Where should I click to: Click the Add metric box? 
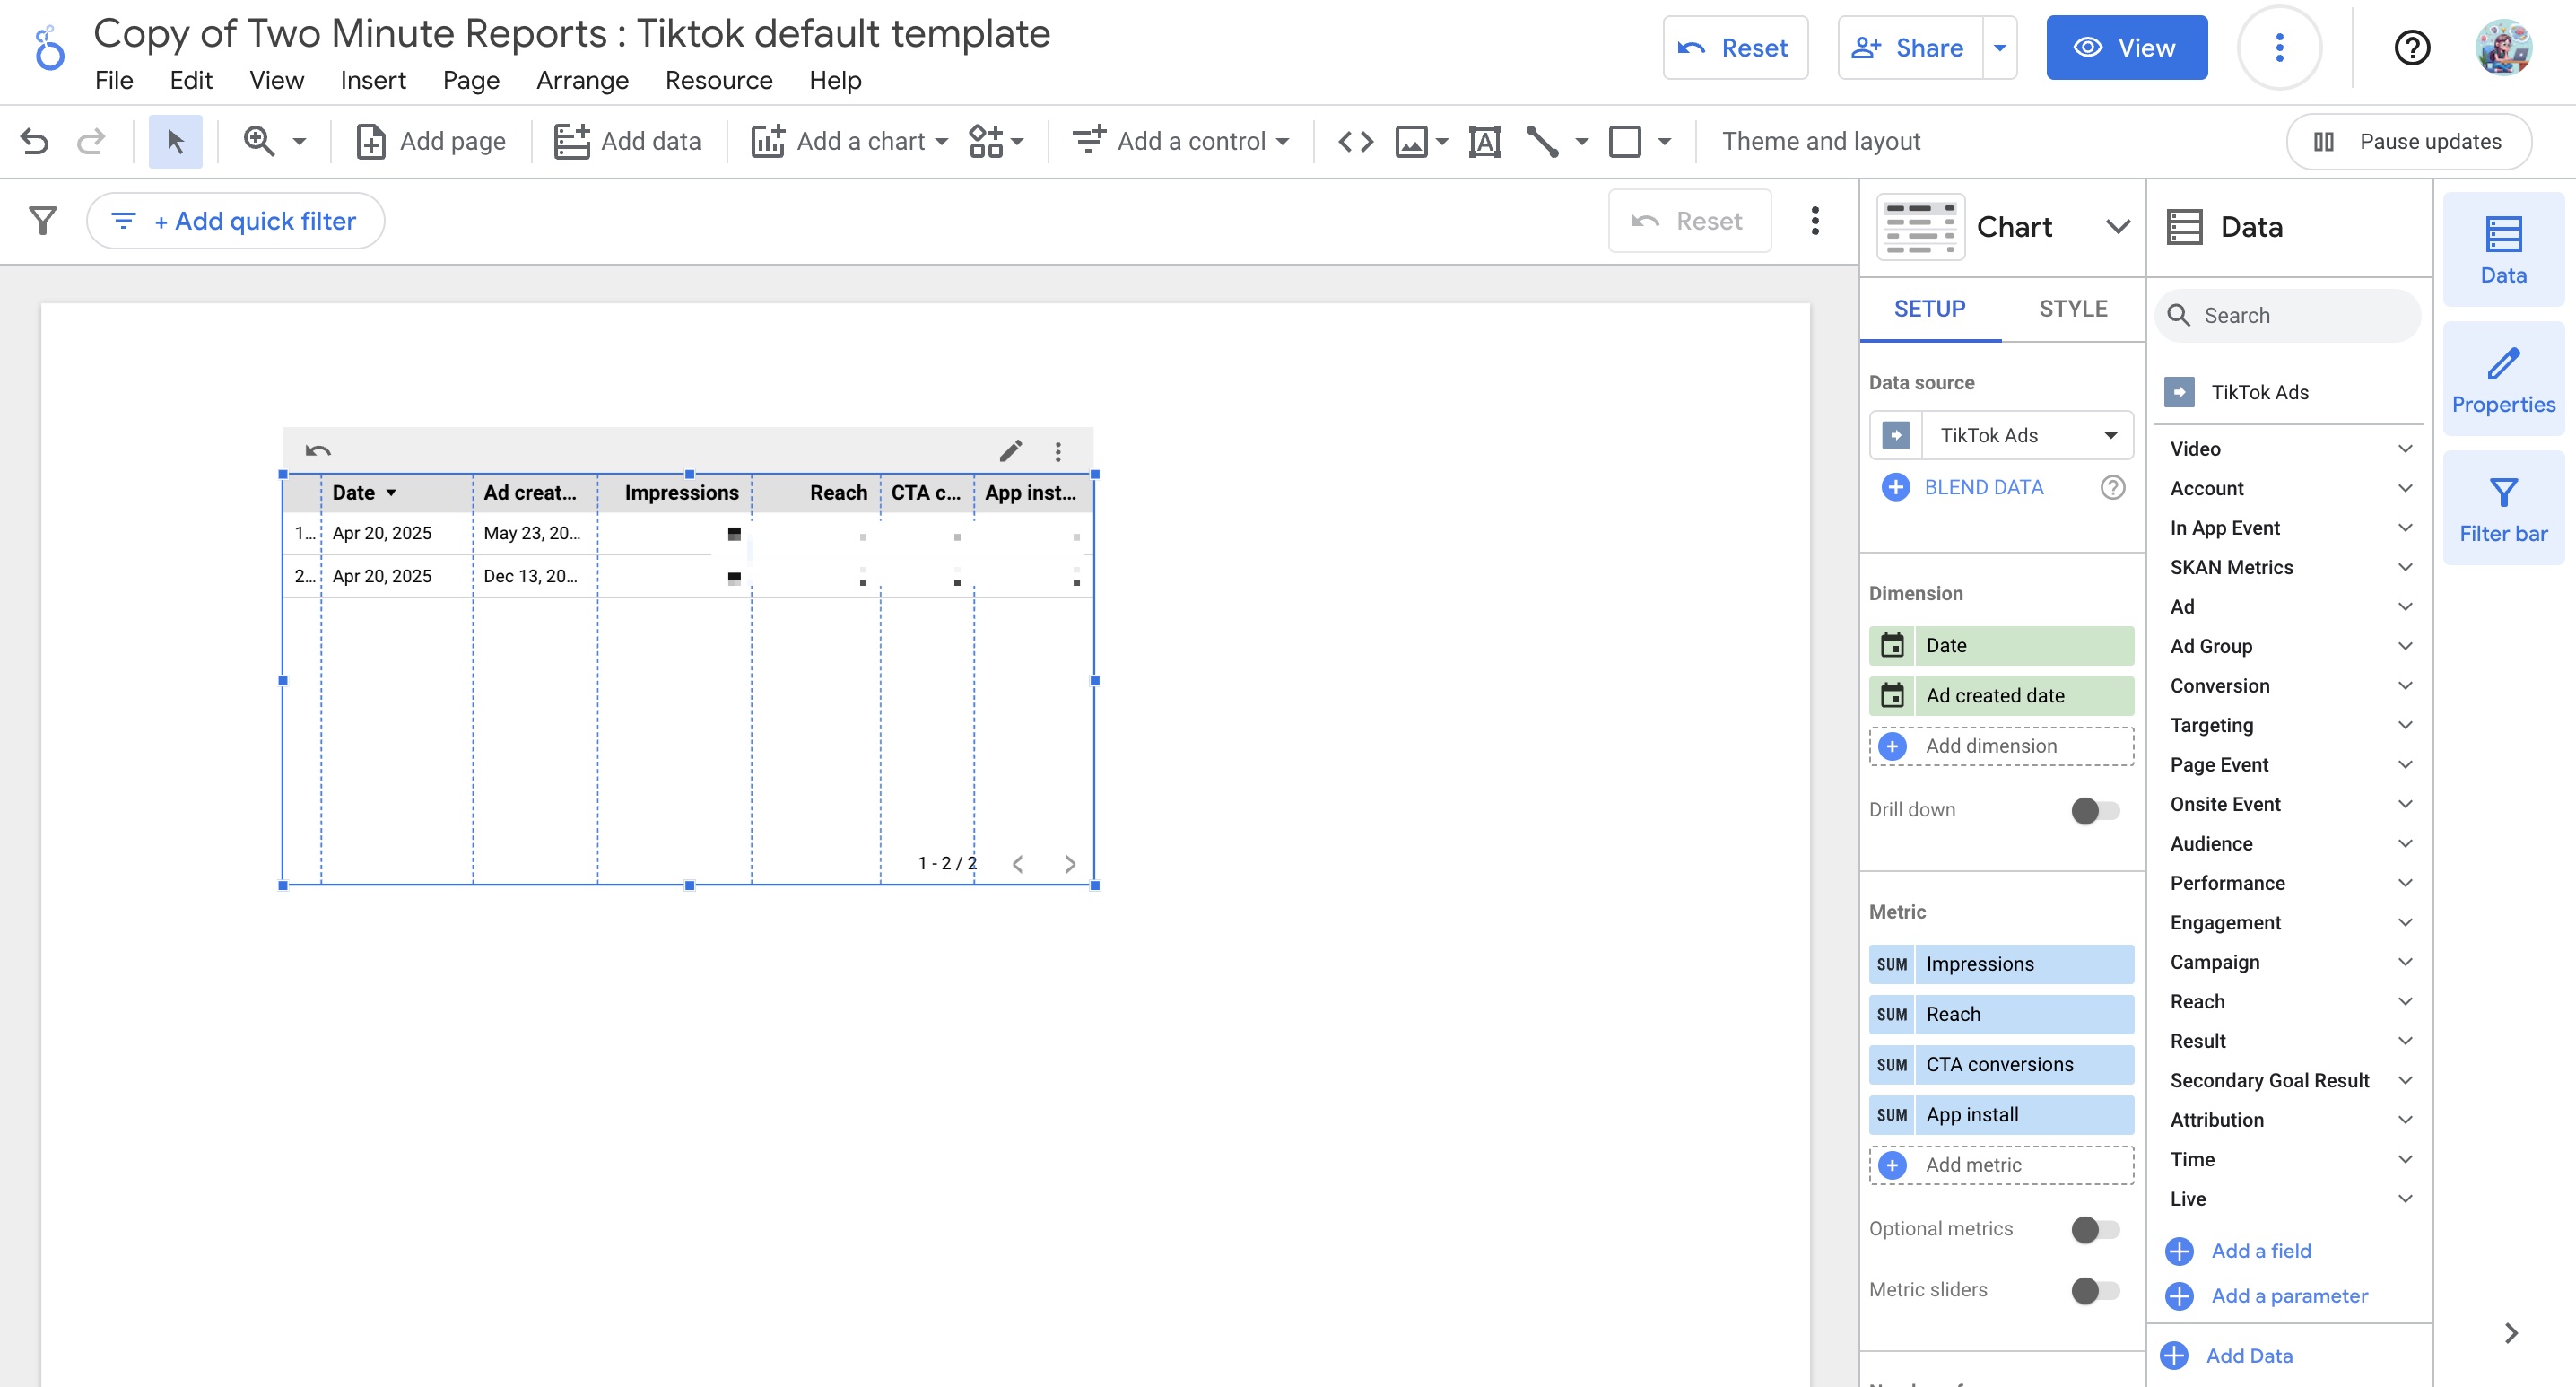click(x=2002, y=1165)
